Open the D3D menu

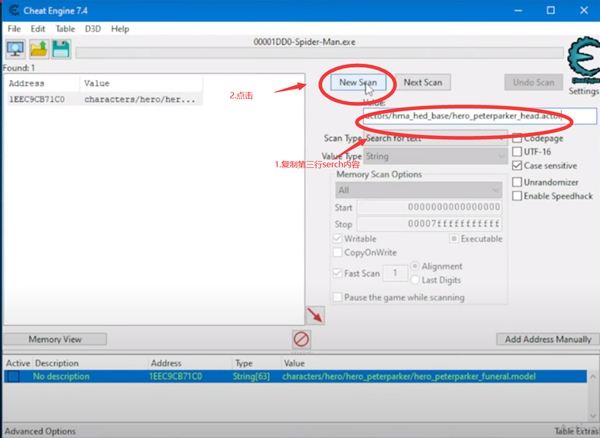[93, 29]
